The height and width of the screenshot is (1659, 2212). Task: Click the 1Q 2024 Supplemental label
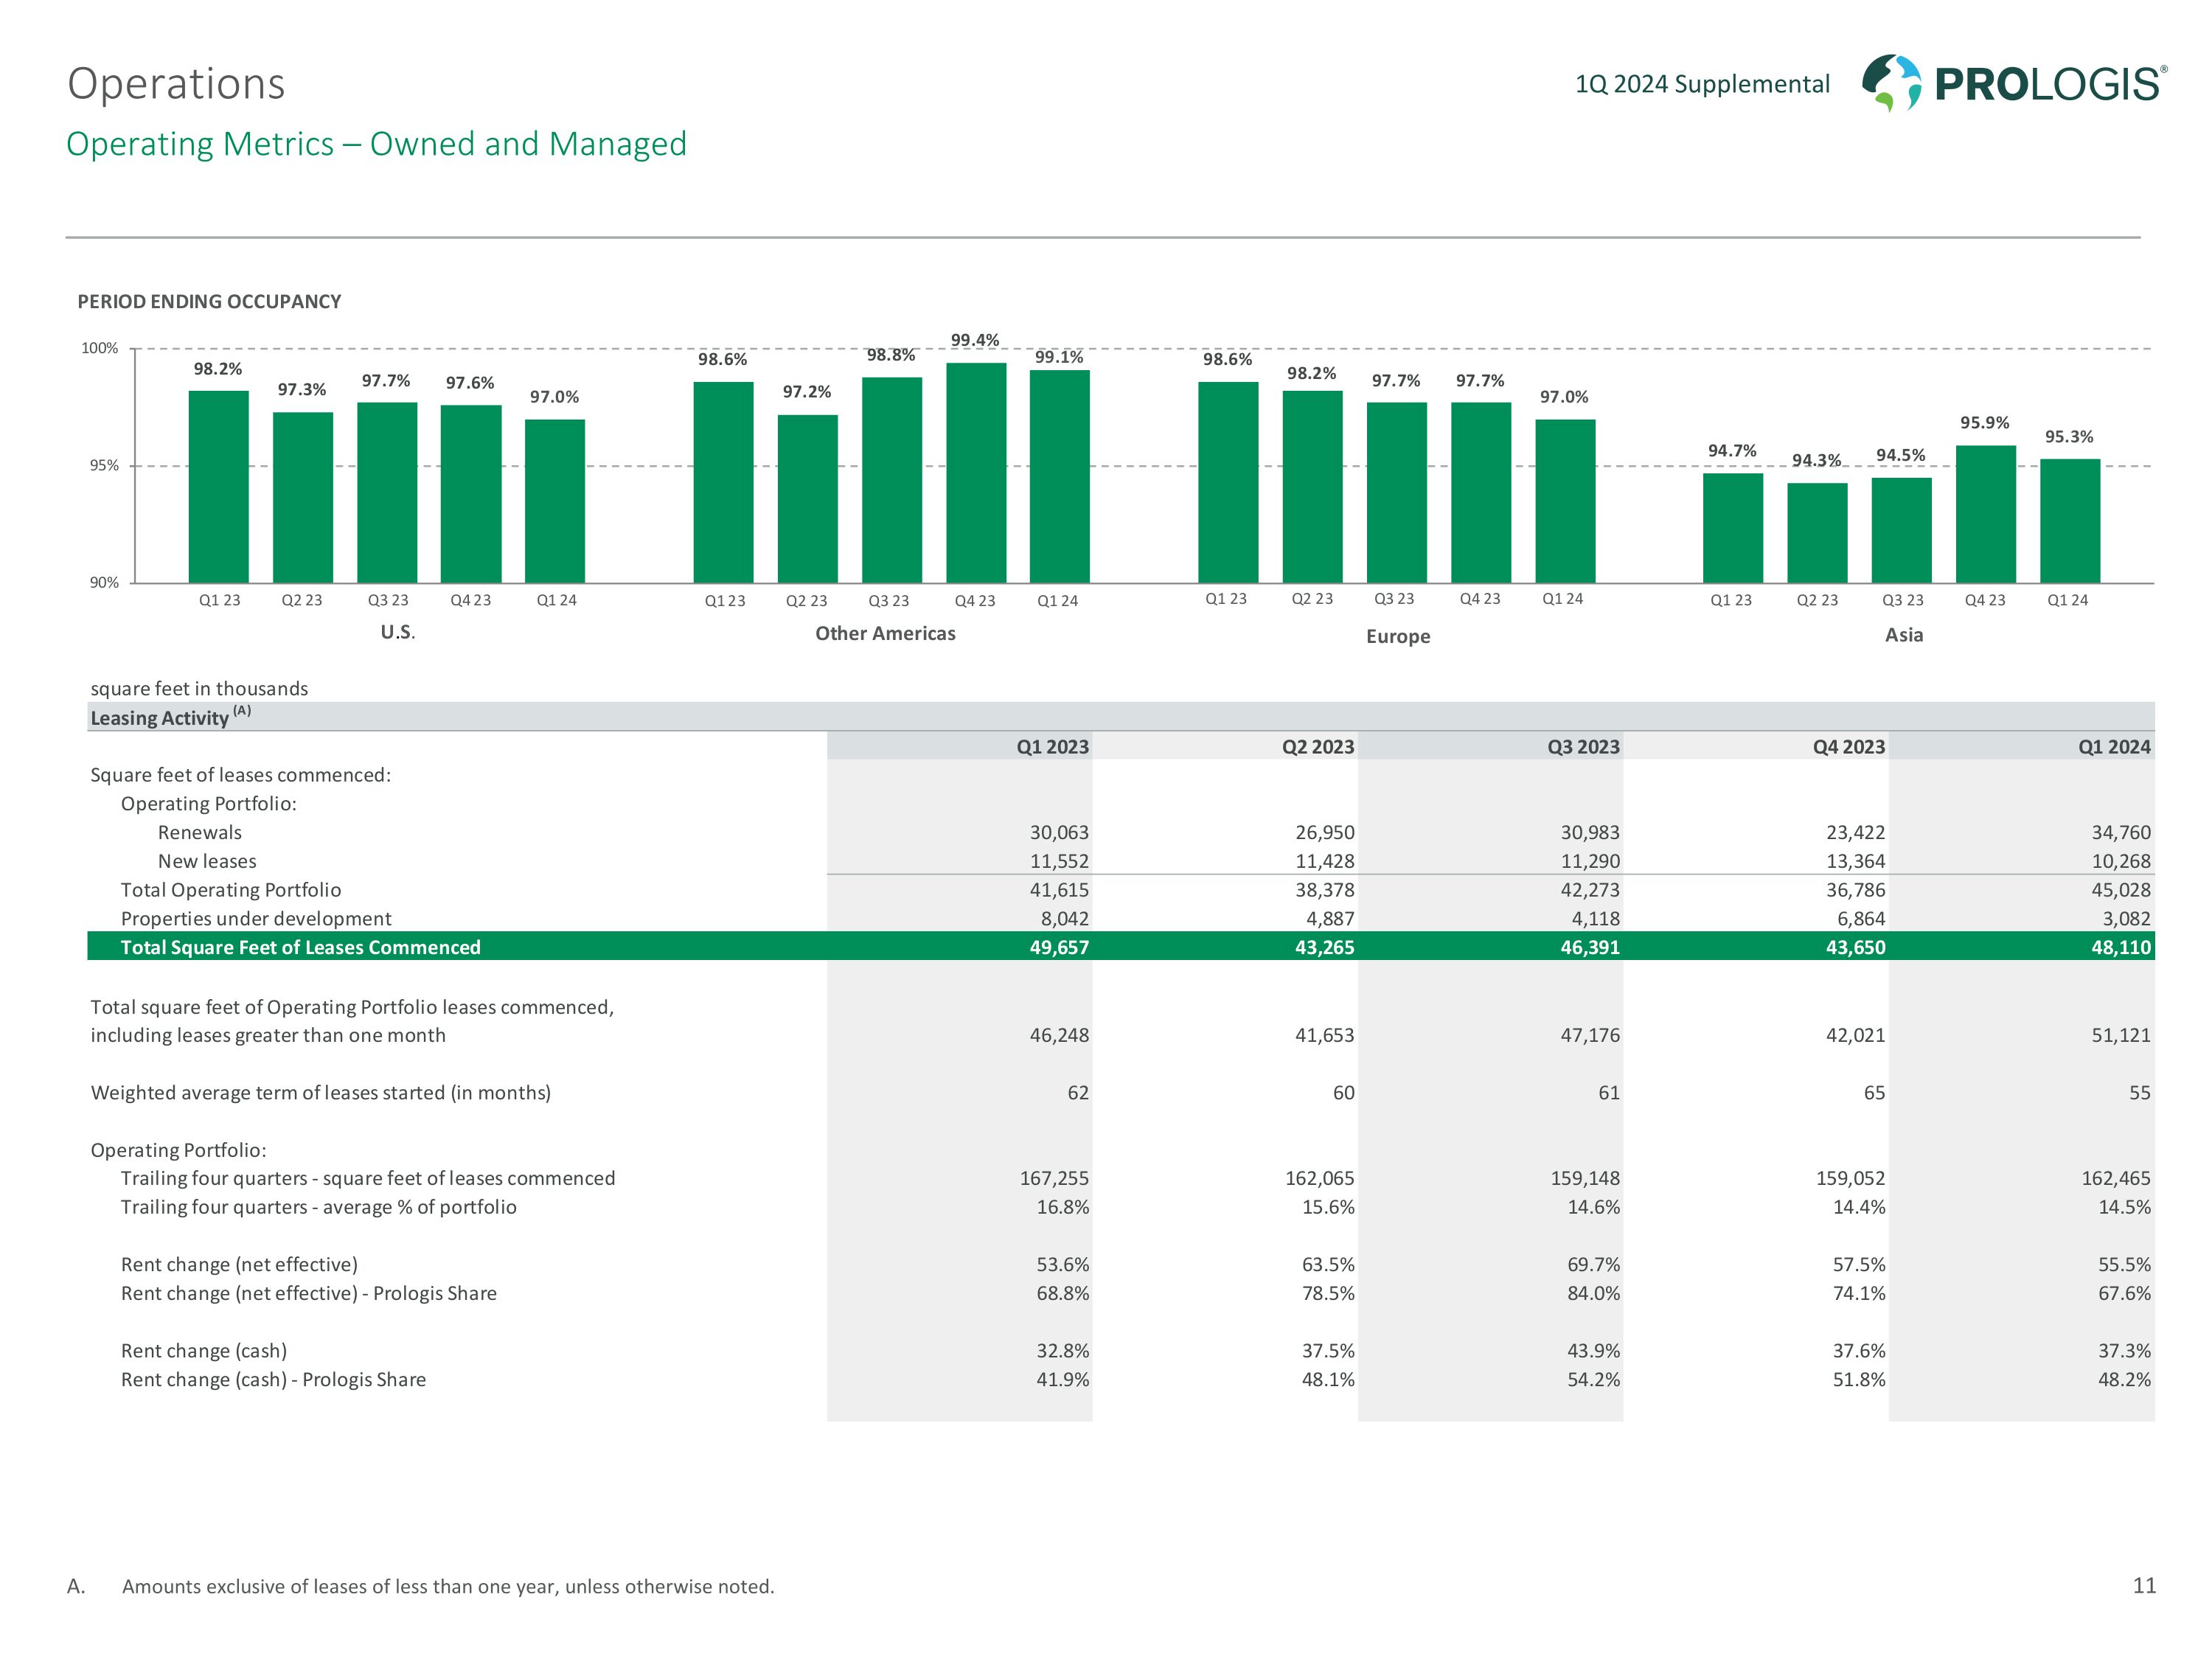(x=1701, y=84)
